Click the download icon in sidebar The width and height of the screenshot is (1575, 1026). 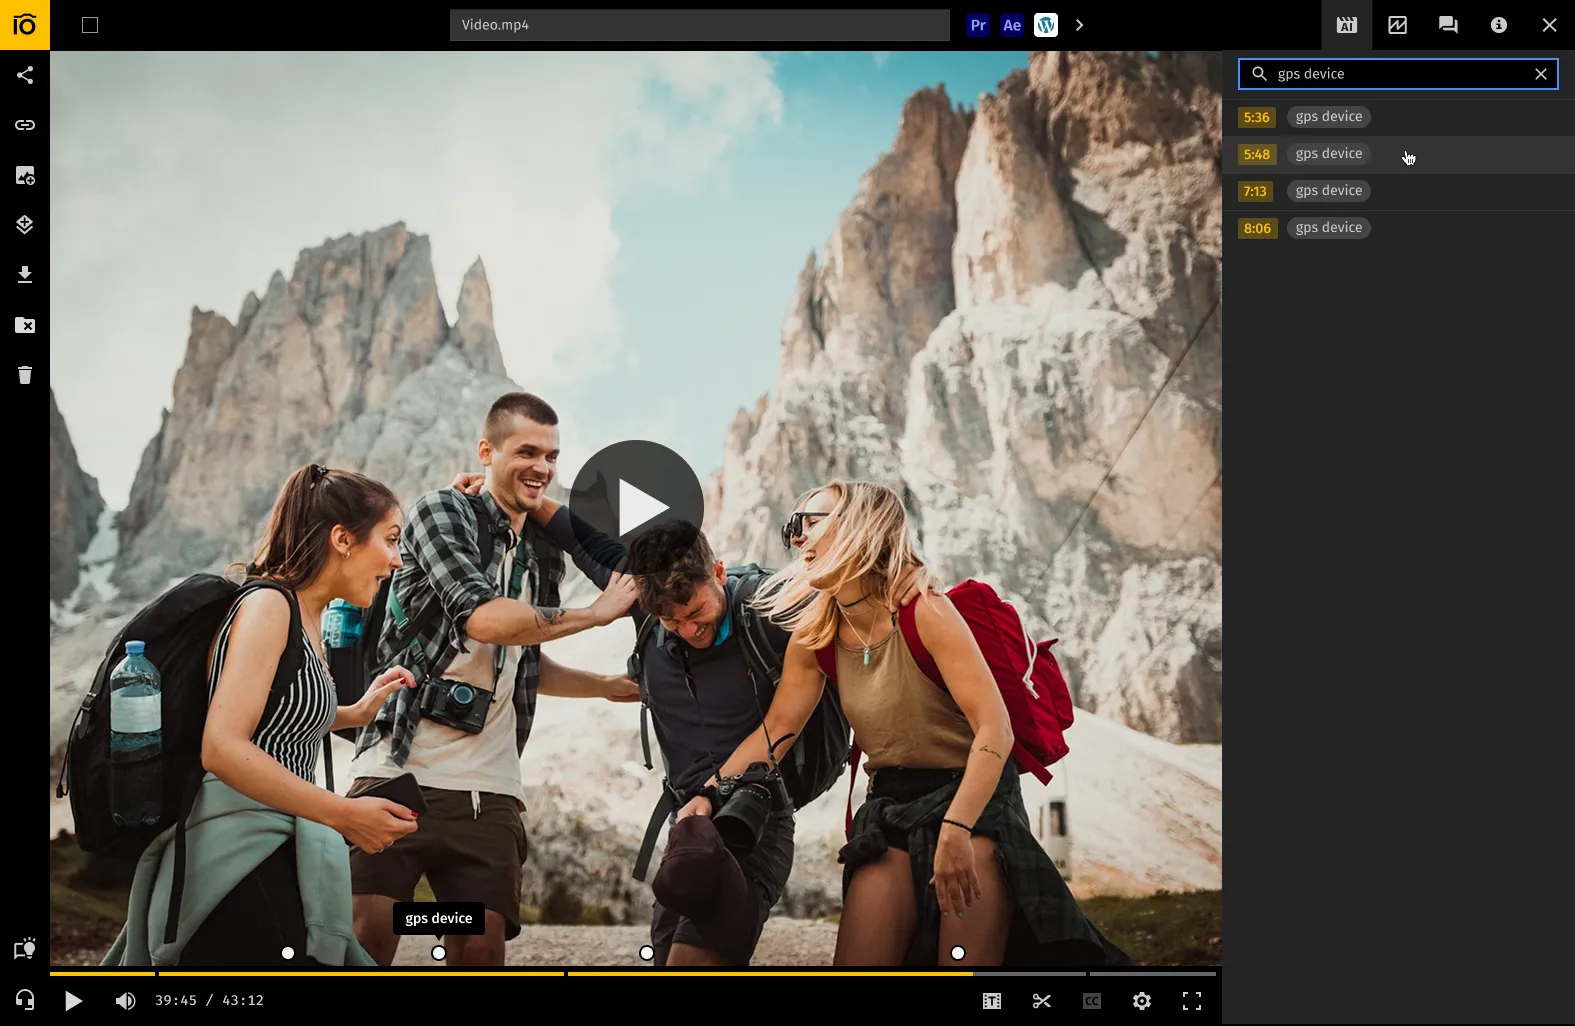click(x=25, y=275)
